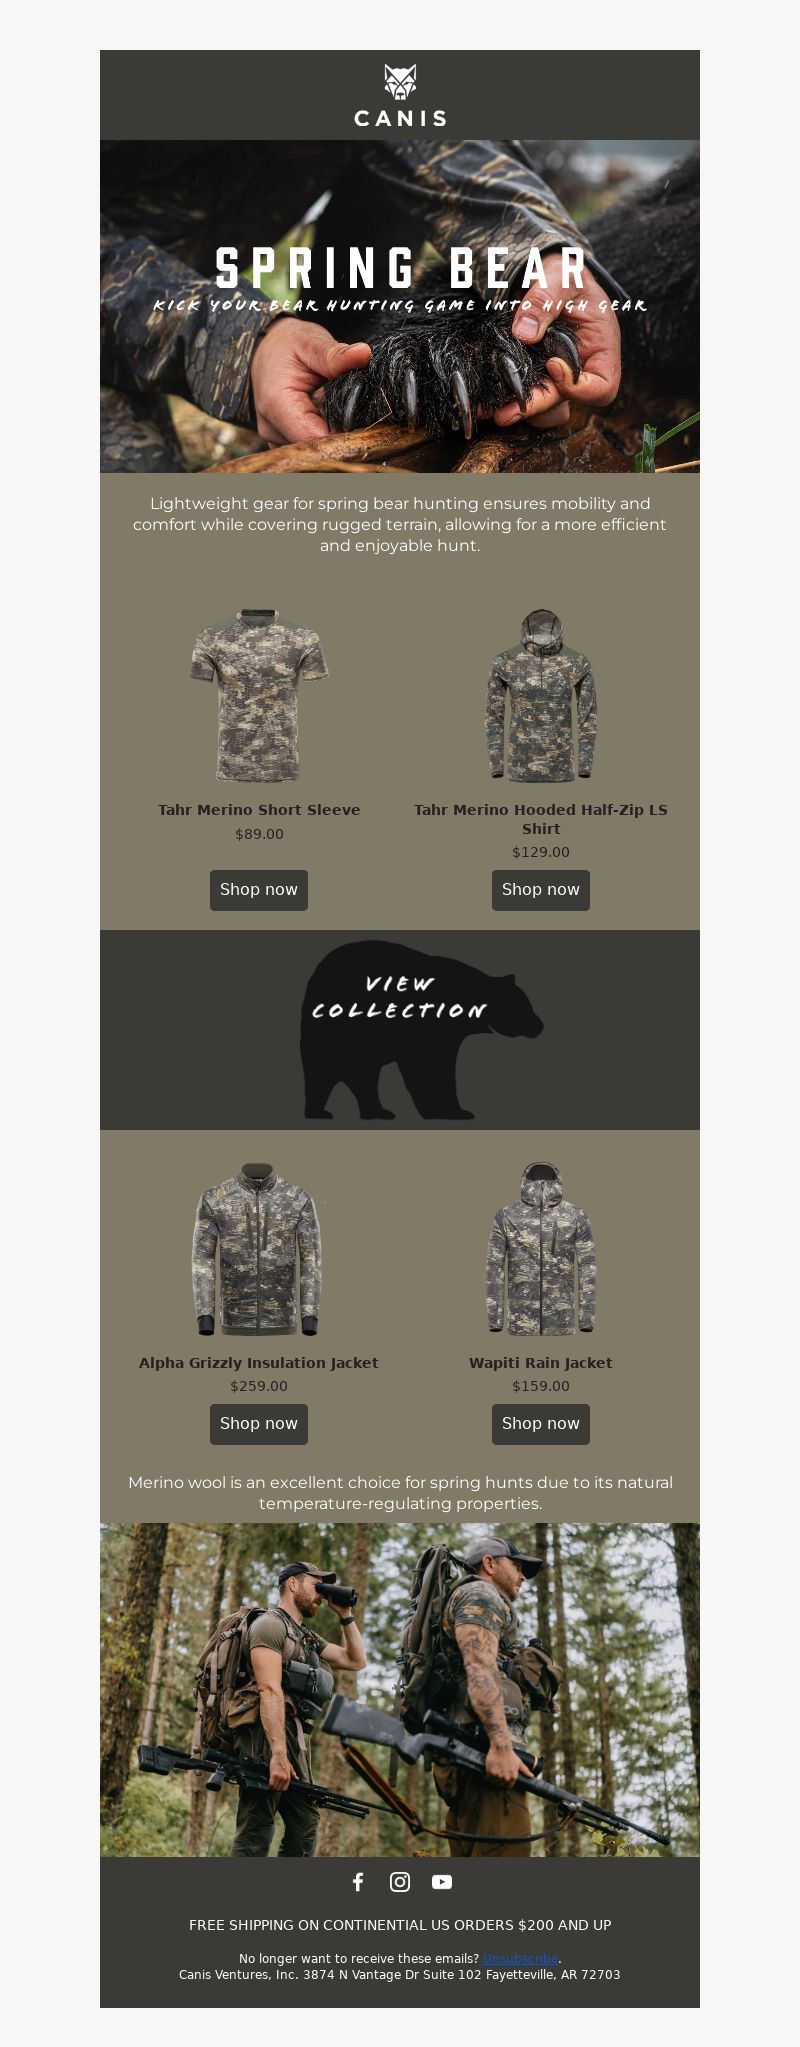Click Shop now under Alpha Grizzly Insulation Jacket
Screen dimensions: 800x2047
pyautogui.click(x=259, y=1424)
